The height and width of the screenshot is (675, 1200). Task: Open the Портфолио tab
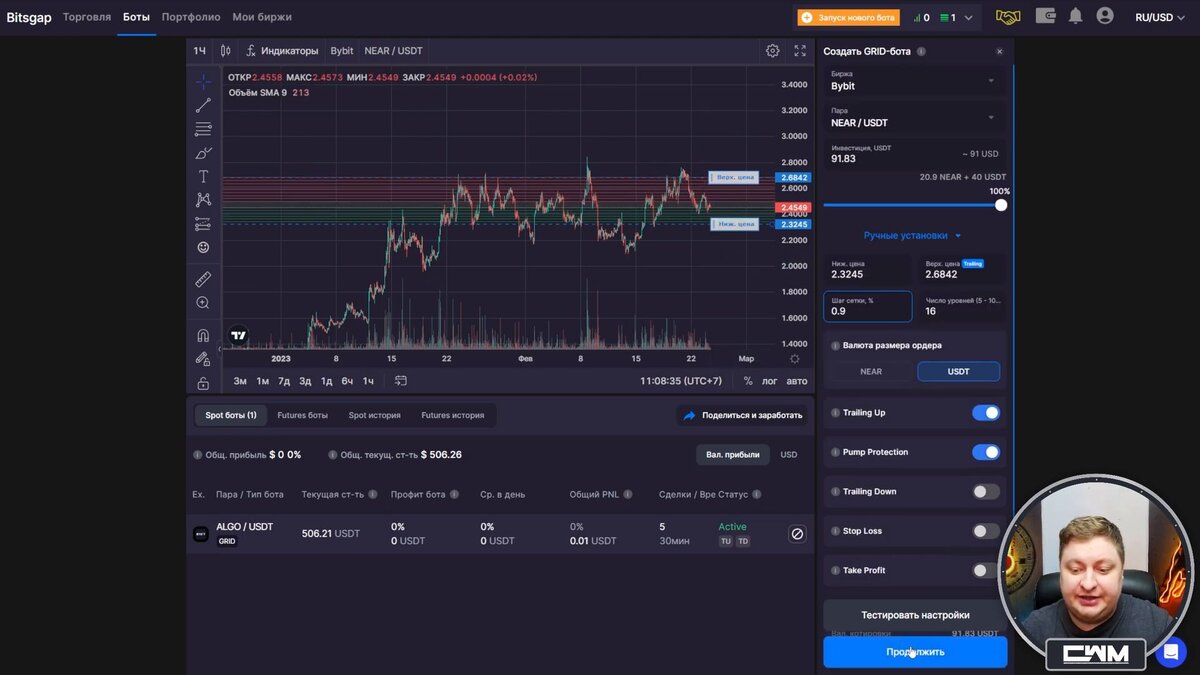pyautogui.click(x=191, y=17)
